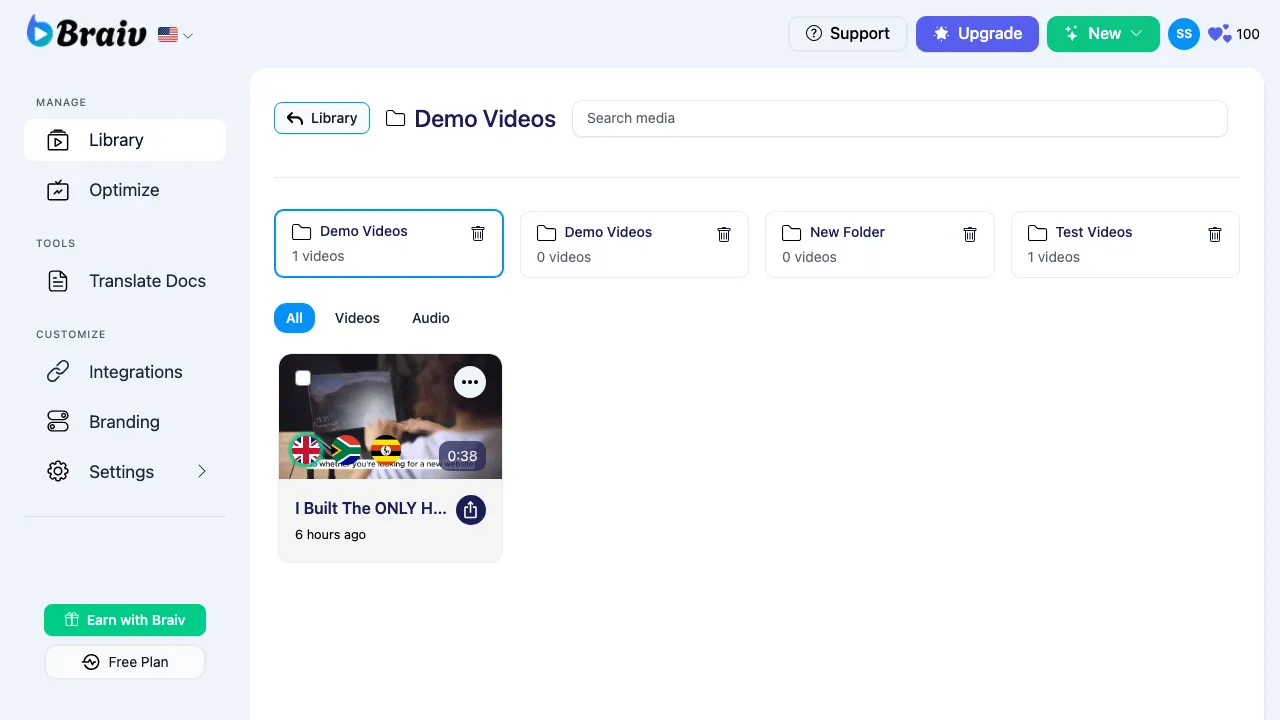This screenshot has height=720, width=1280.
Task: Switch to the Audio filter tab
Action: (431, 318)
